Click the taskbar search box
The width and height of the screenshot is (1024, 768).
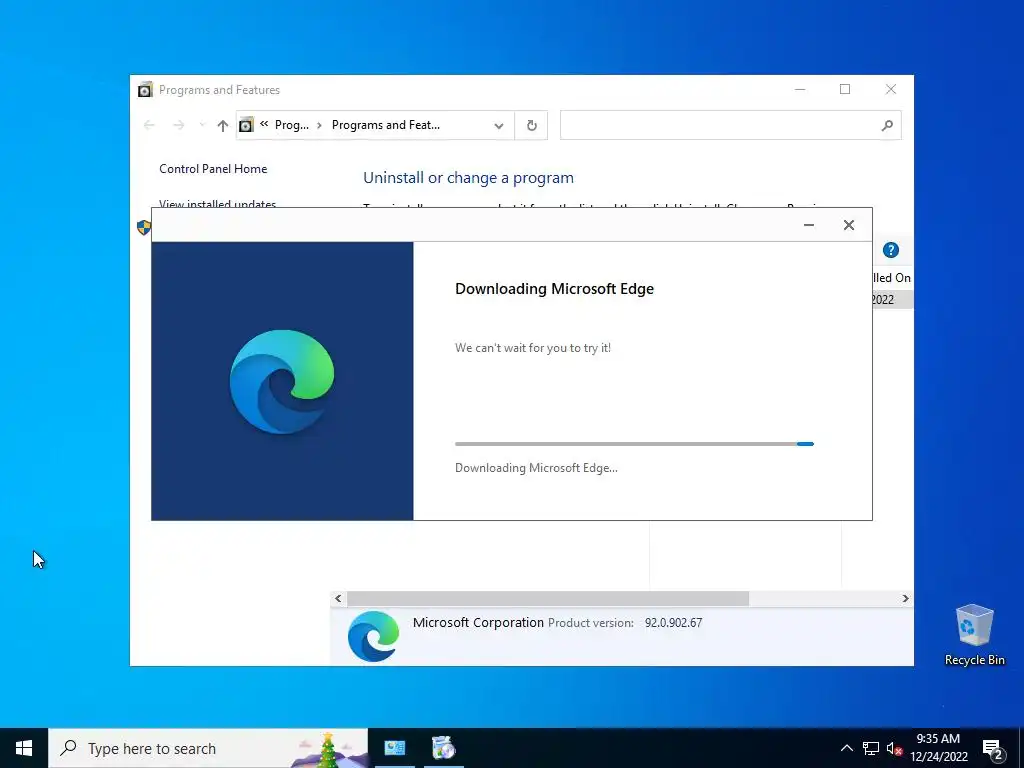click(208, 748)
